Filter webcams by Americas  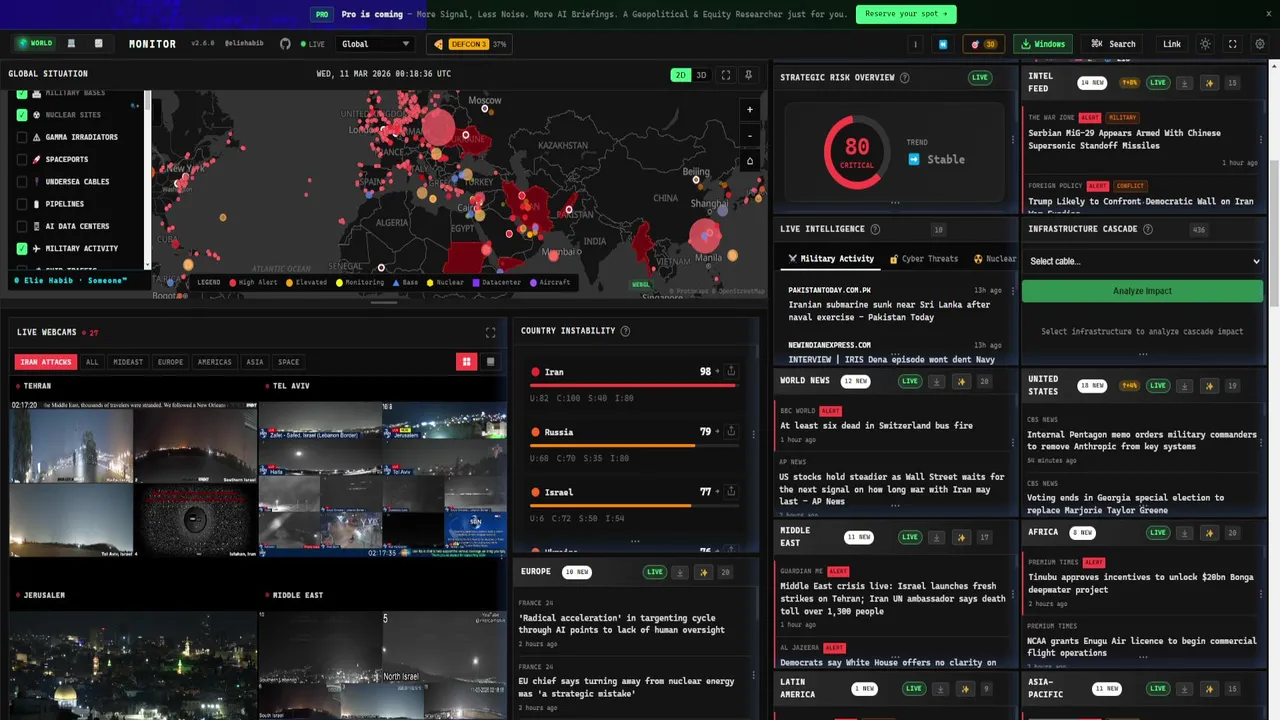pyautogui.click(x=214, y=362)
